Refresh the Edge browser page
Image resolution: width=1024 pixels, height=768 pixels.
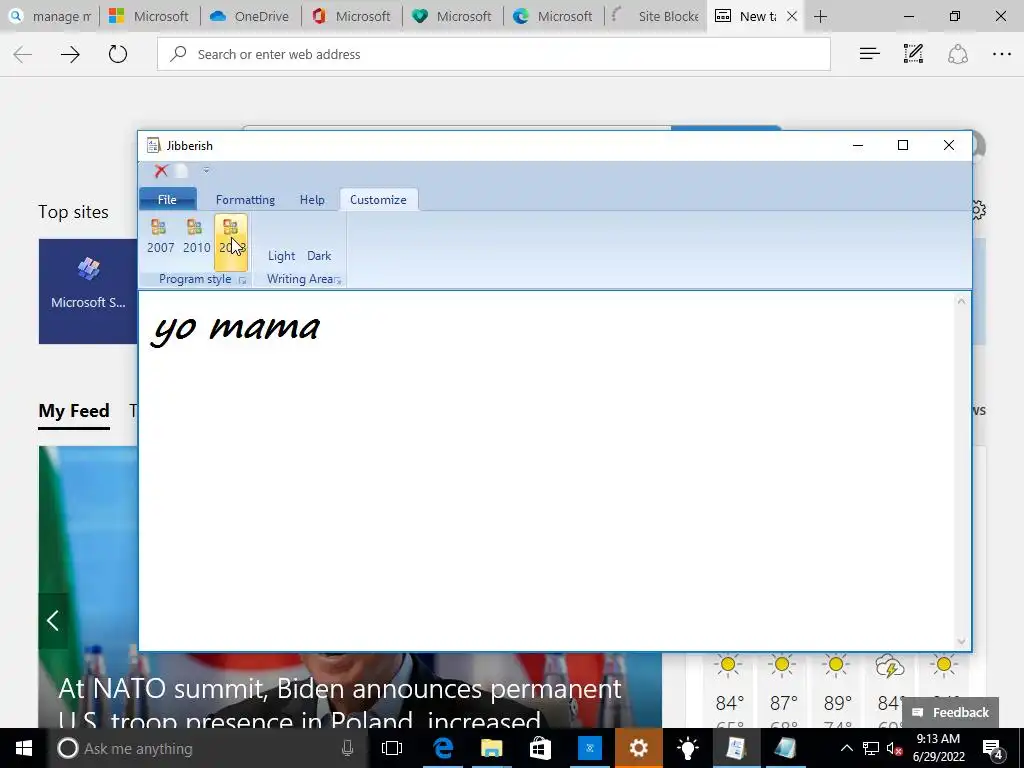point(118,54)
